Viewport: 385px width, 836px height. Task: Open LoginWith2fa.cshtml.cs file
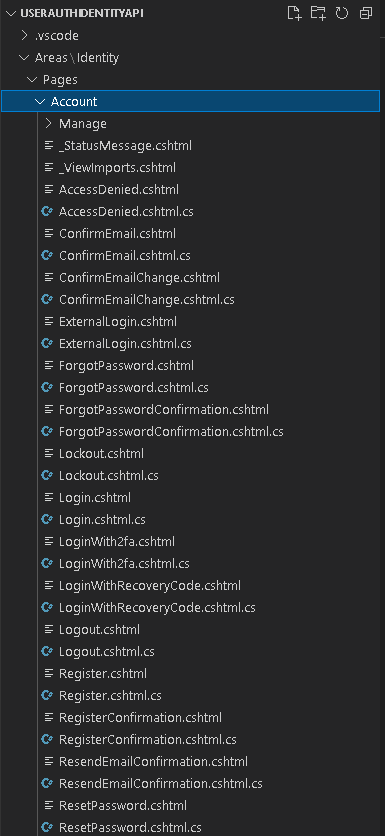[124, 564]
